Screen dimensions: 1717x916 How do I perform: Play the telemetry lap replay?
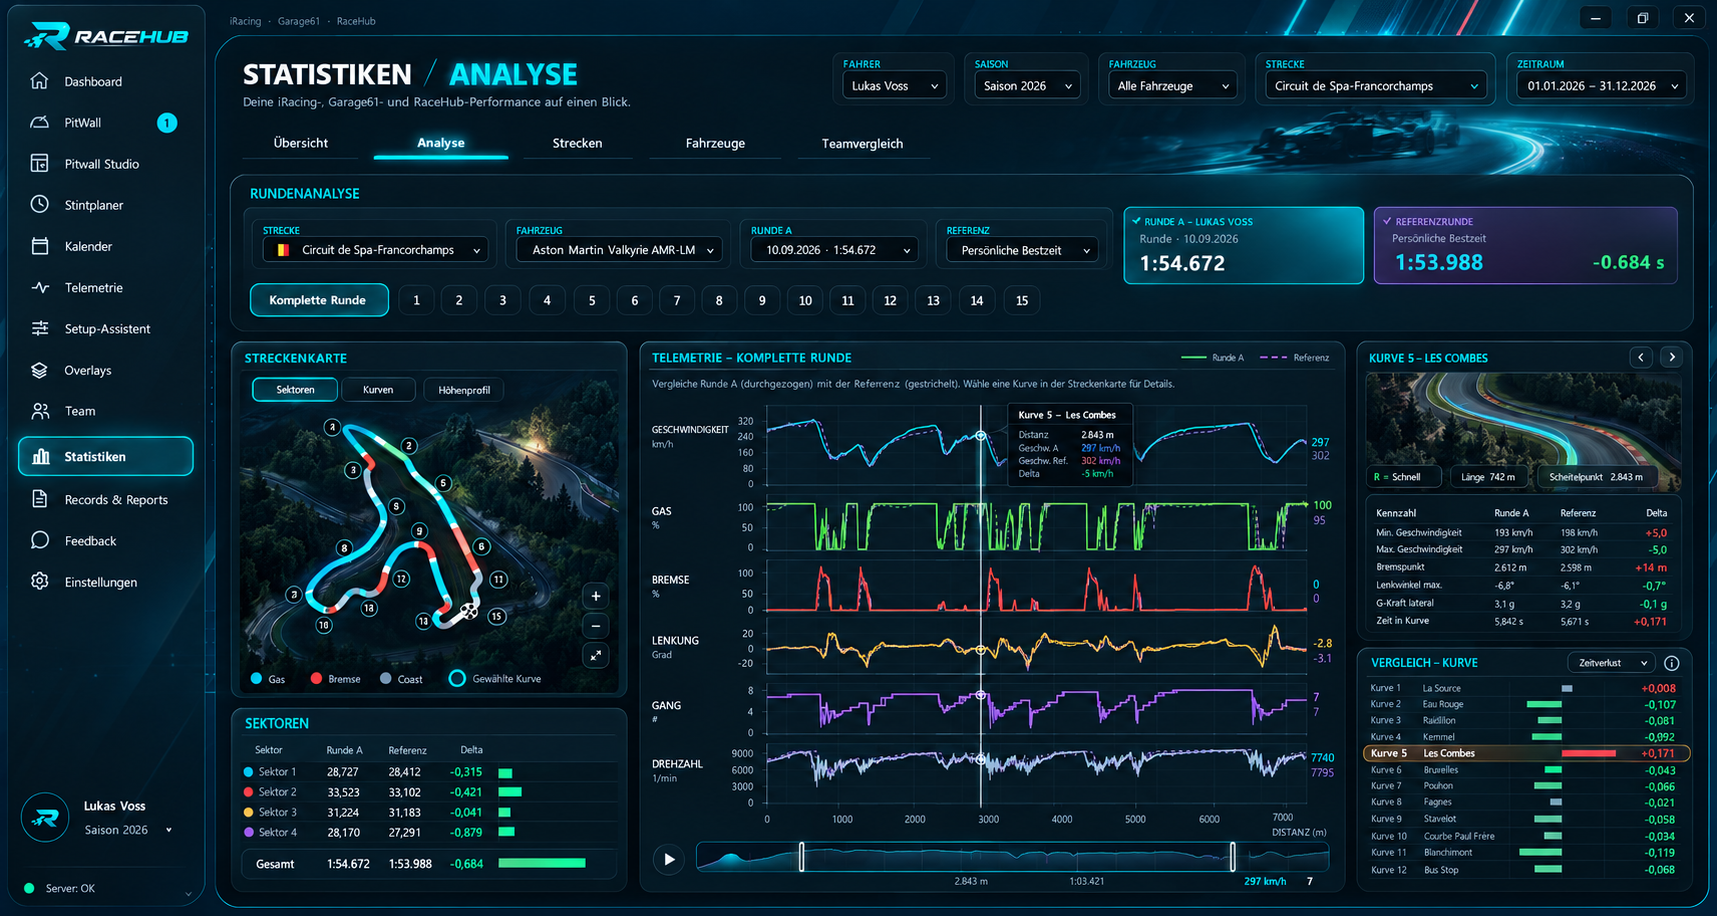click(669, 859)
